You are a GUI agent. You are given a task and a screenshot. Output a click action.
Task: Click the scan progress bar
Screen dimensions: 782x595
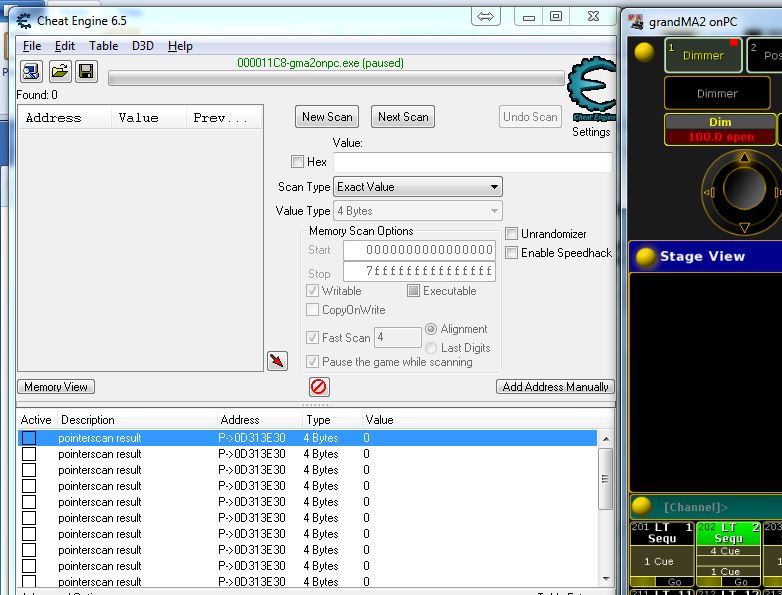[x=336, y=78]
